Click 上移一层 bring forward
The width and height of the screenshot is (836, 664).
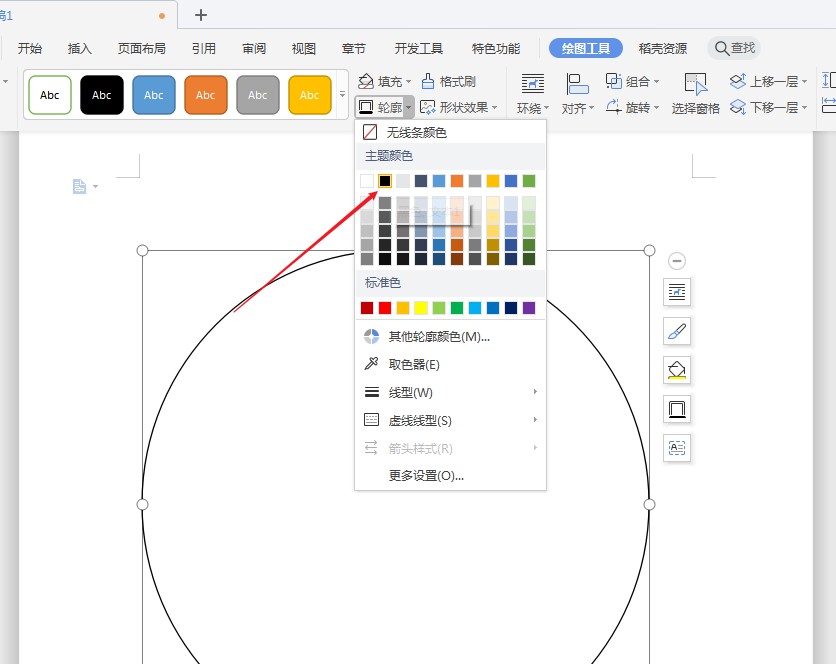(x=764, y=82)
